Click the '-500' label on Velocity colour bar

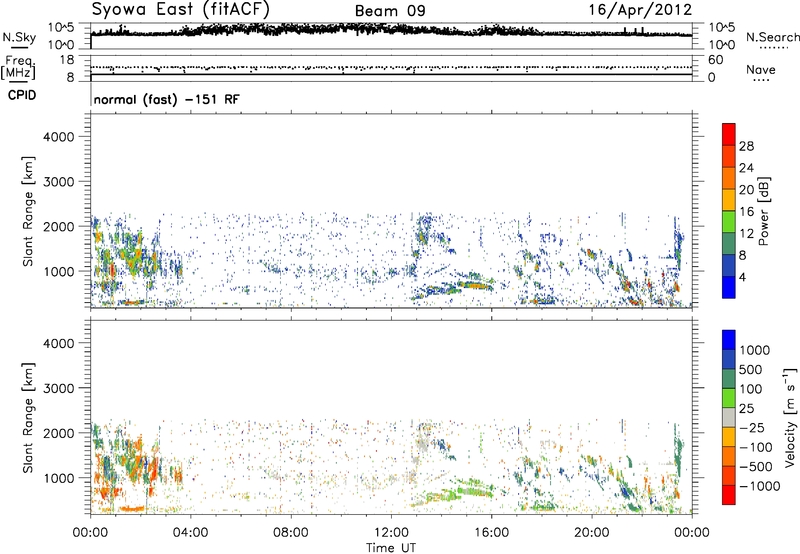click(x=755, y=467)
